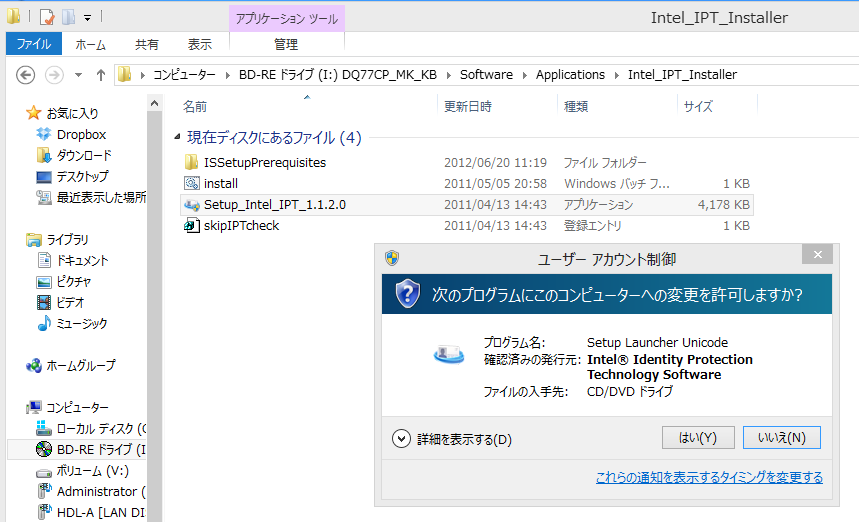
Task: Click the forward navigation arrow
Action: tap(54, 74)
